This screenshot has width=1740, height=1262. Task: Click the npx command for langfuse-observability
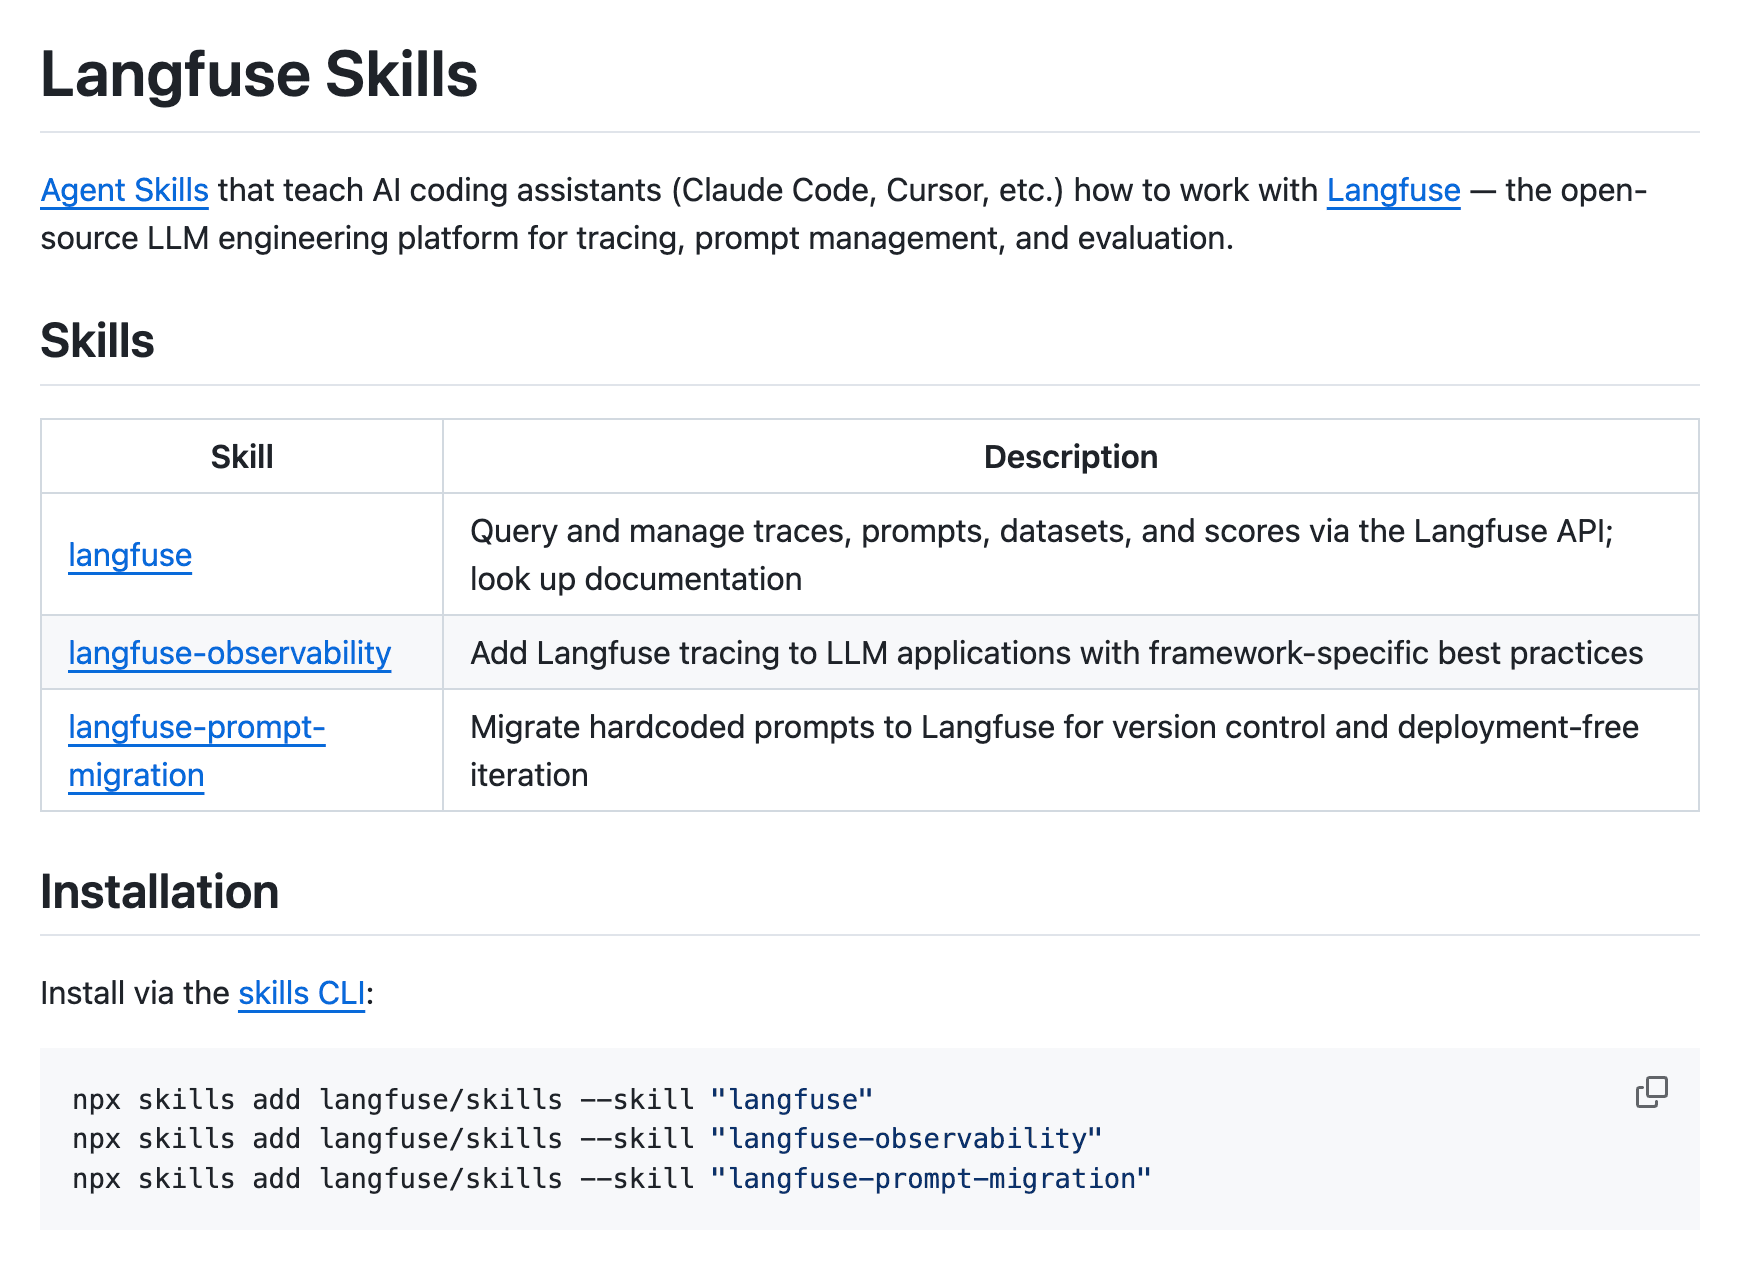[586, 1139]
